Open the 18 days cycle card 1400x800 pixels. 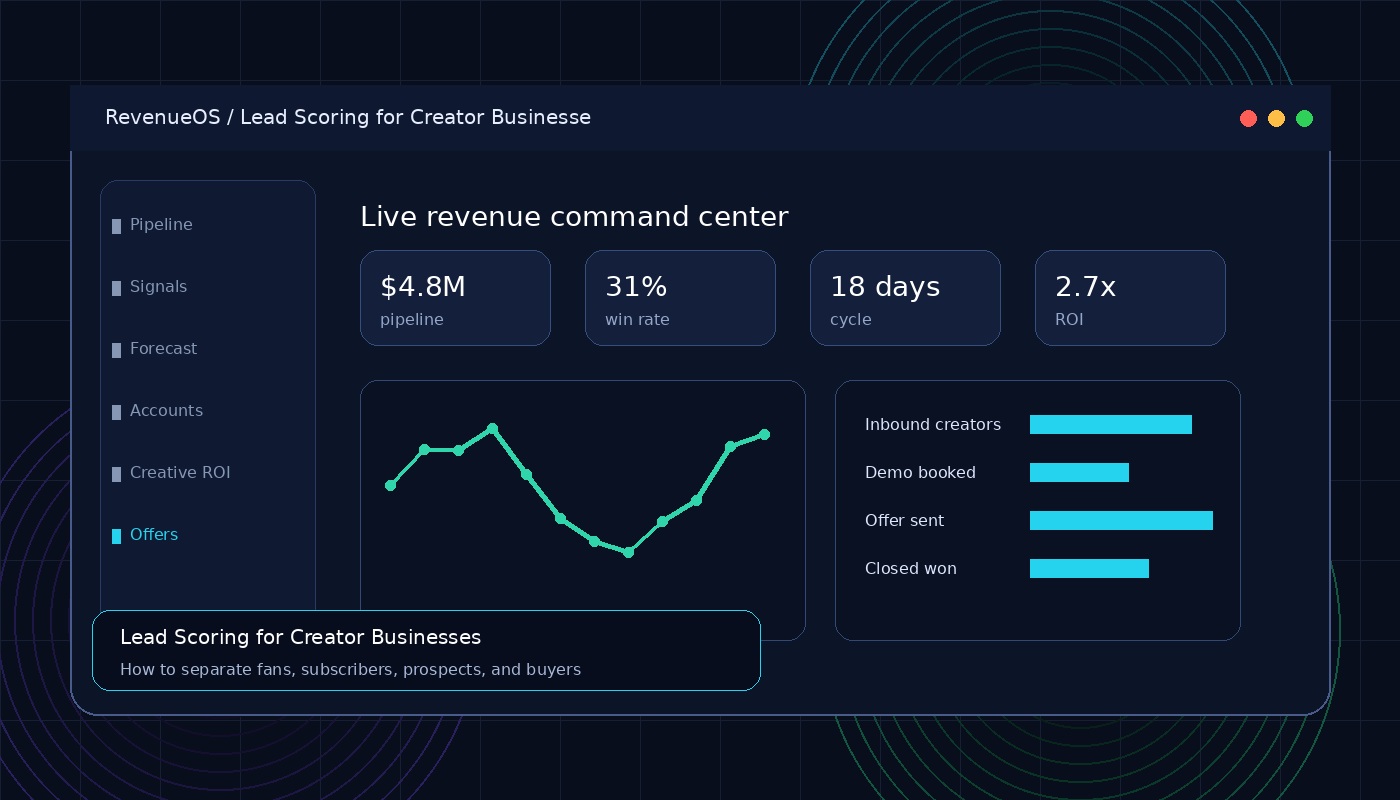pos(905,298)
